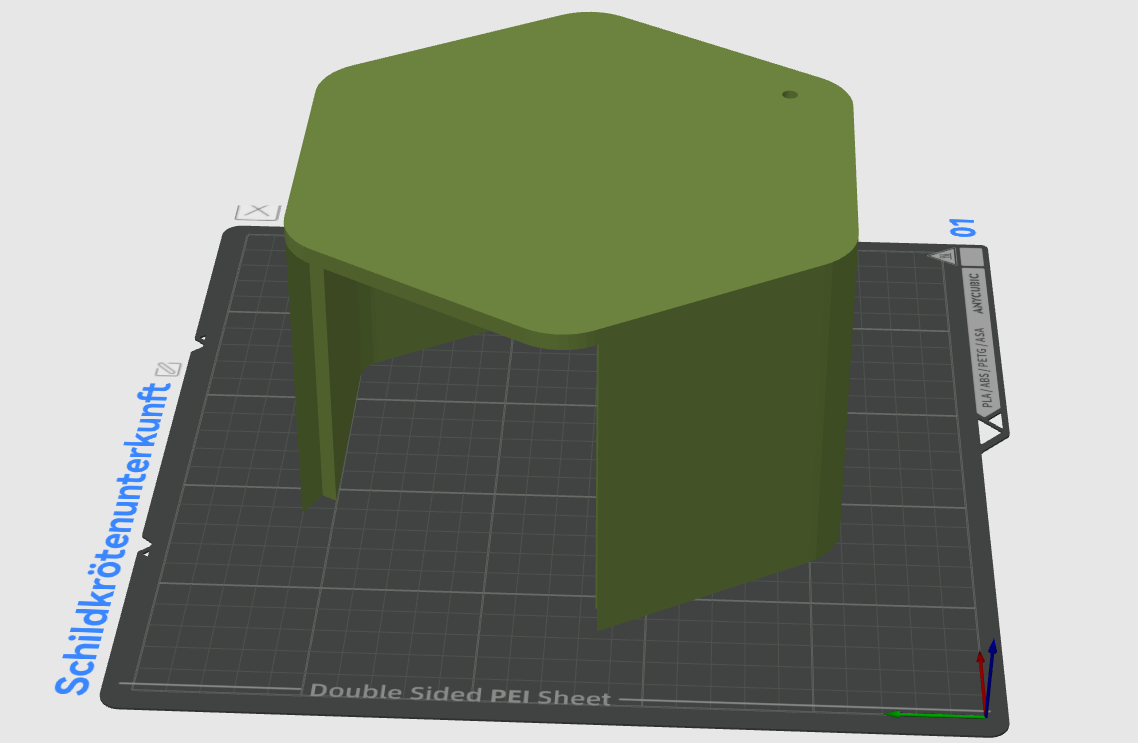Select the blue plate name Schildkrötenunterkunft

(x=112, y=539)
